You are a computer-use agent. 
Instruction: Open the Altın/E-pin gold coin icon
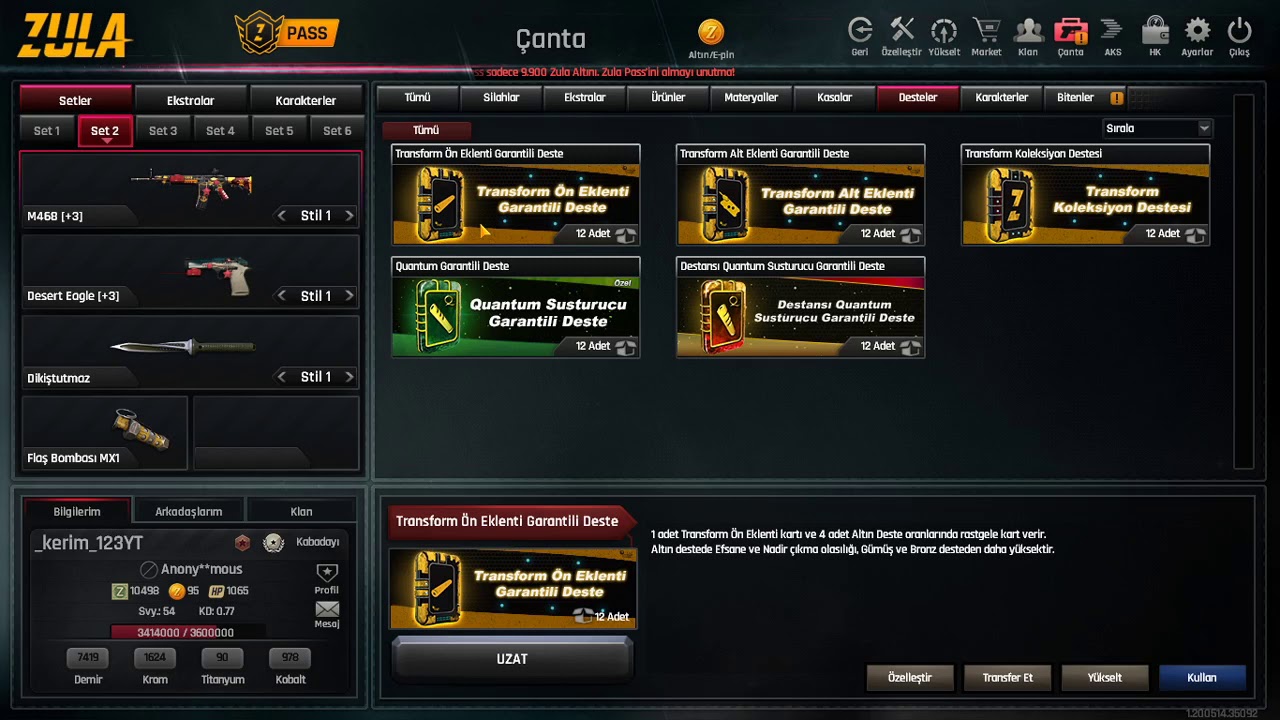(x=711, y=32)
